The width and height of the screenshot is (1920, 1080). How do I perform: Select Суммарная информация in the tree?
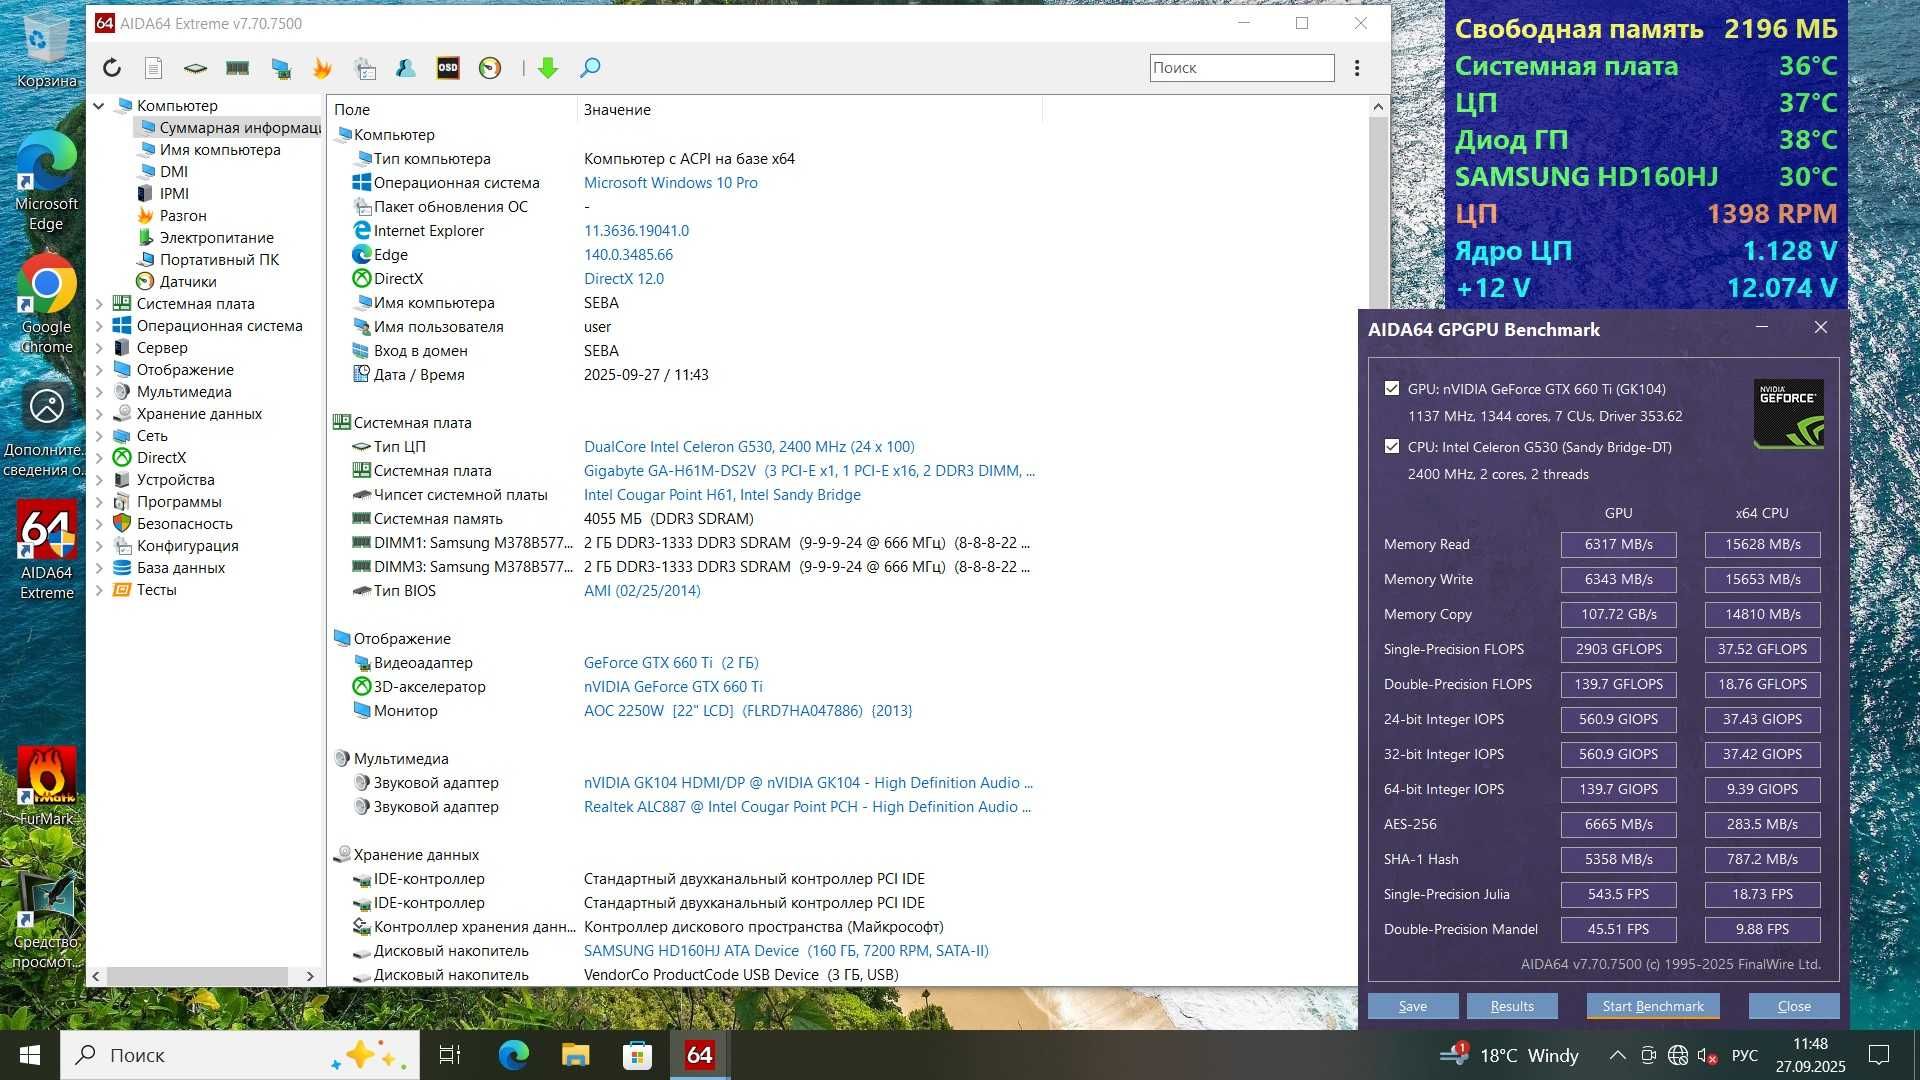coord(229,127)
